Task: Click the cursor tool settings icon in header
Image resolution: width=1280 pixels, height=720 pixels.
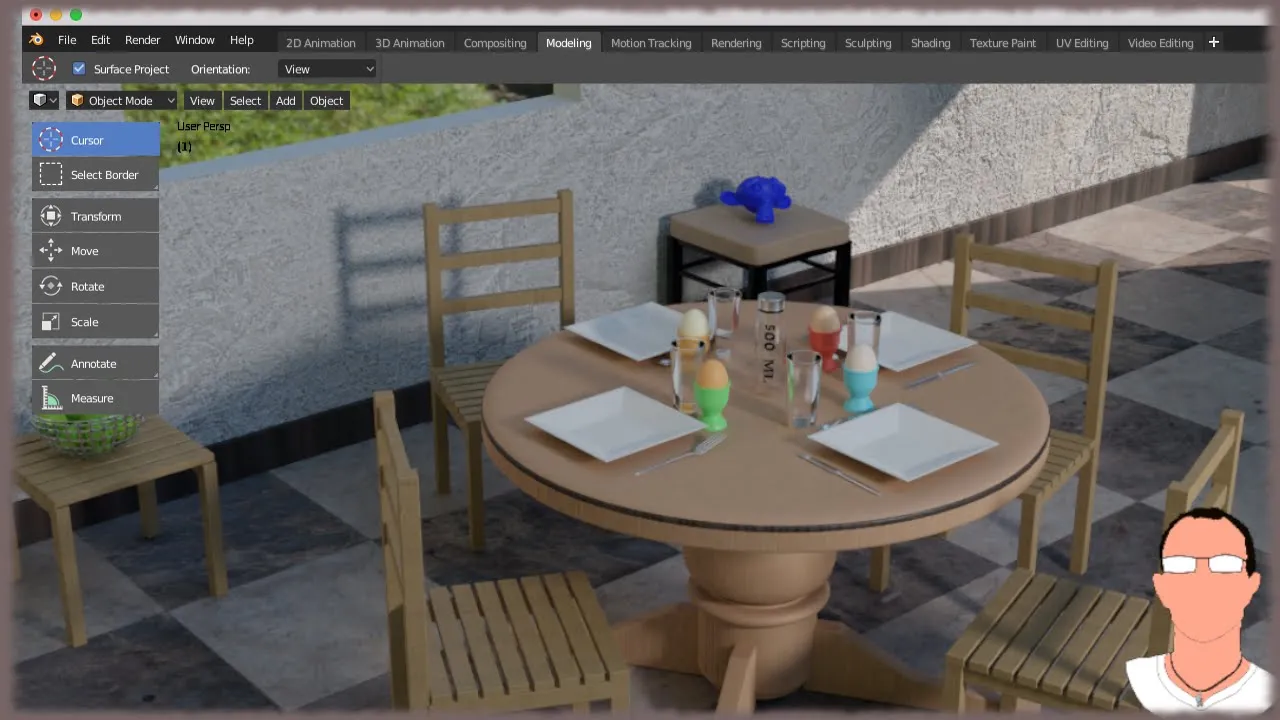Action: tap(44, 69)
